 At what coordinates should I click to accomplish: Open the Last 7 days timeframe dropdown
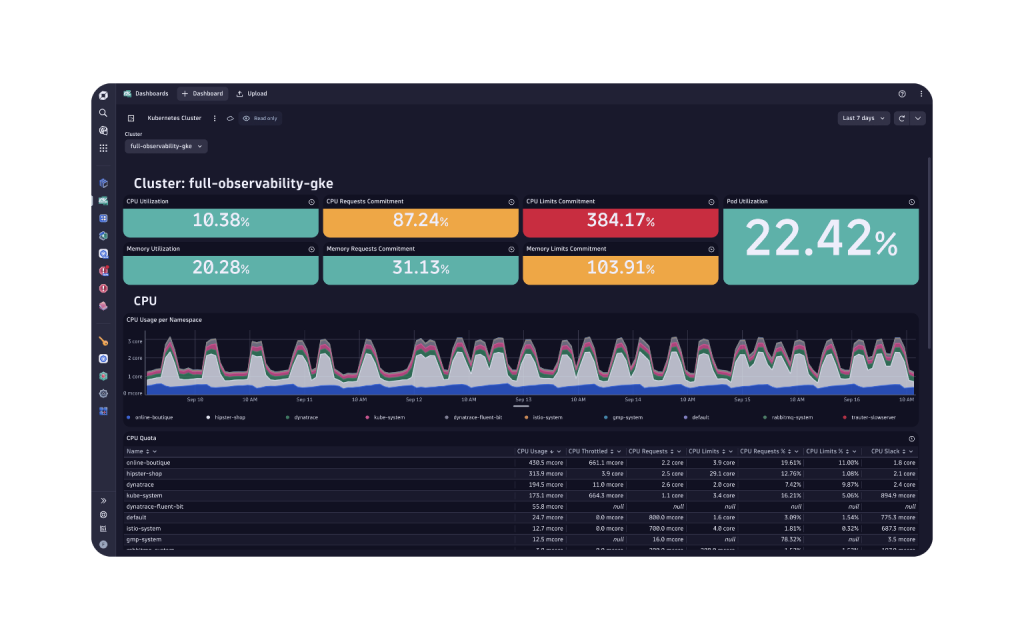(863, 118)
